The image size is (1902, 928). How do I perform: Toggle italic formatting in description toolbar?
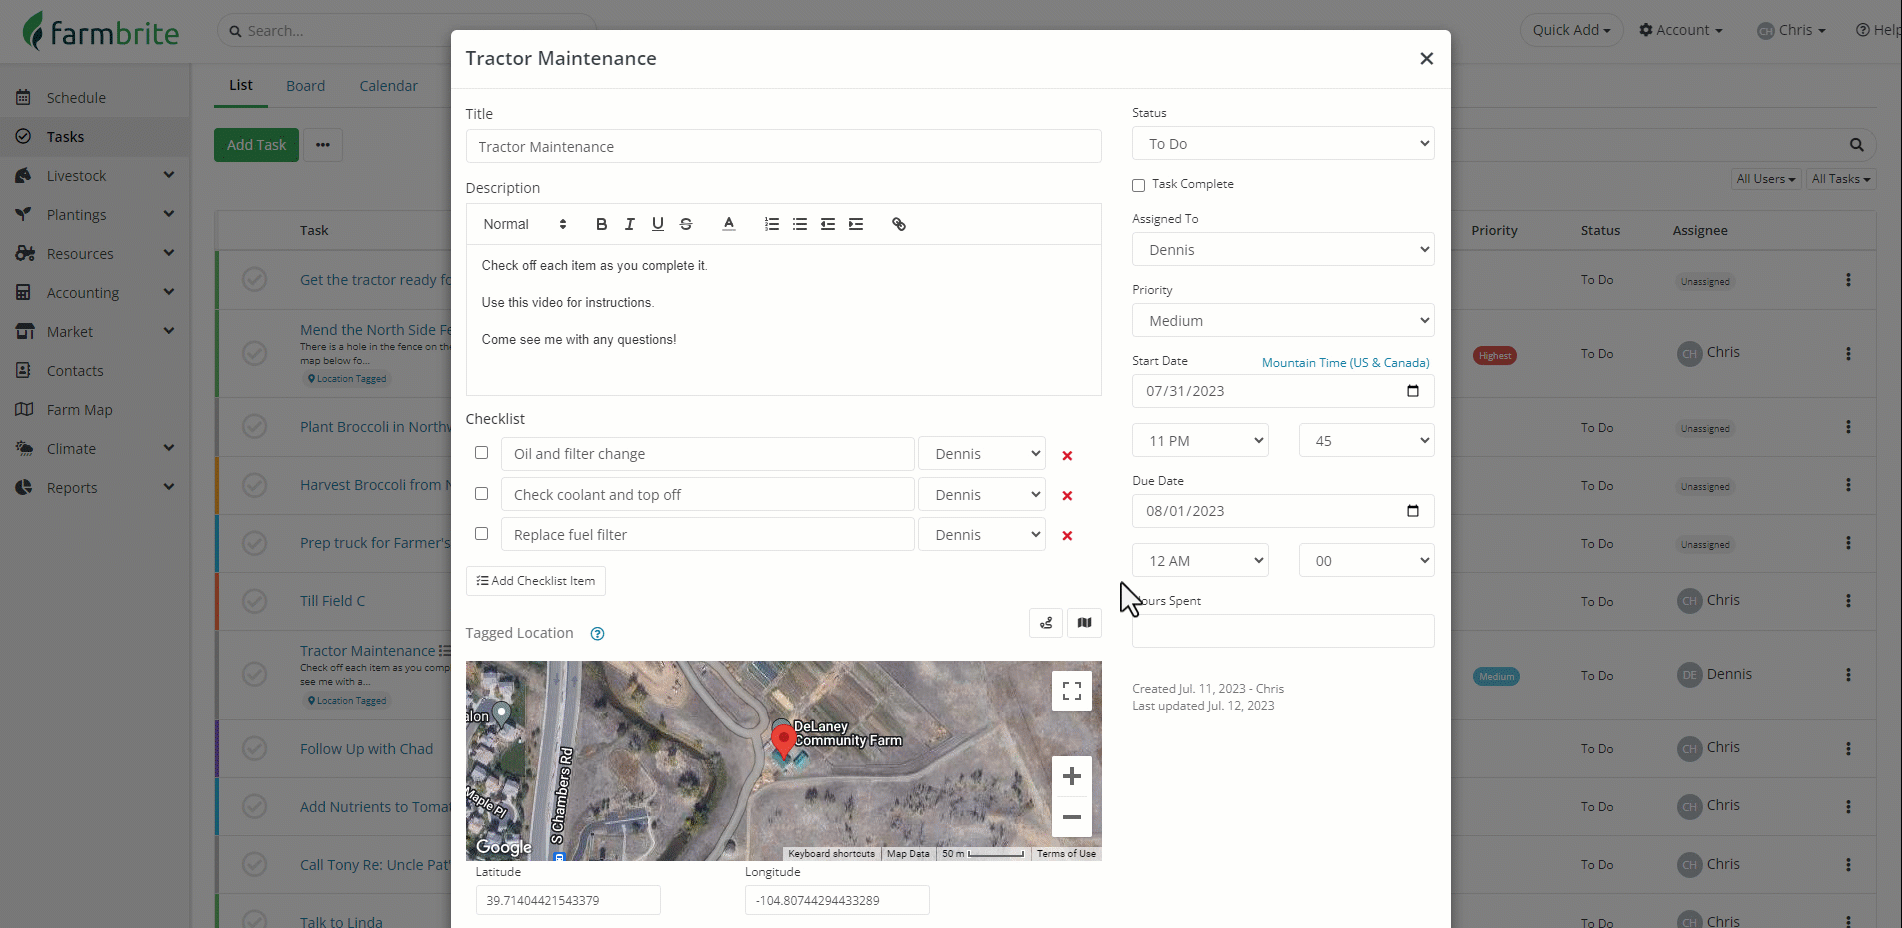(629, 224)
